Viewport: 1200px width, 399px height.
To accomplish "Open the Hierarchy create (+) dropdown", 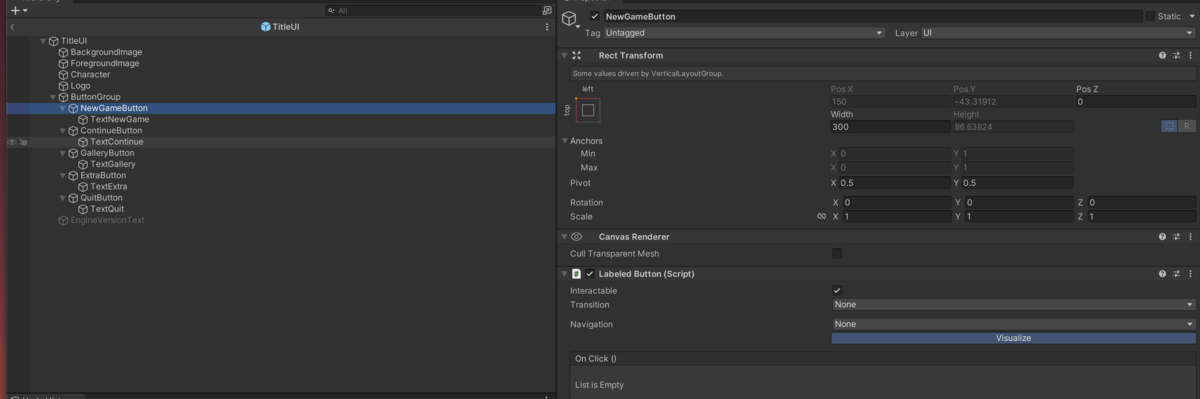I will point(19,10).
